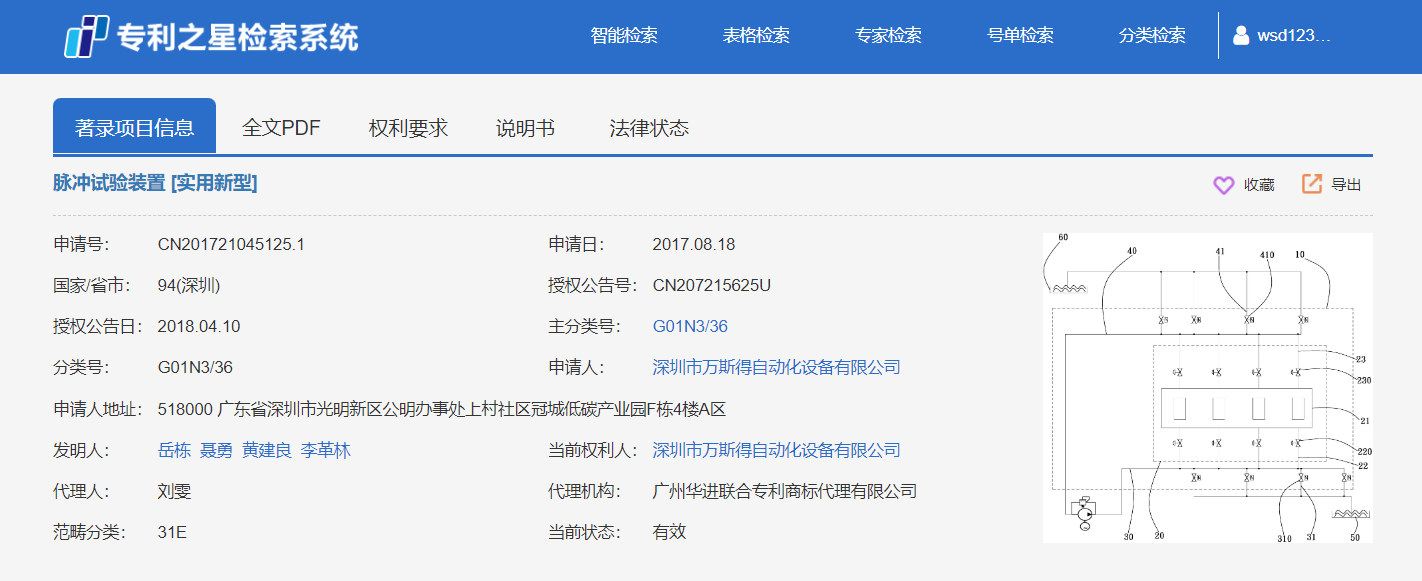Open 号单检索 in the top navigation
This screenshot has width=1422, height=581.
1020,36
